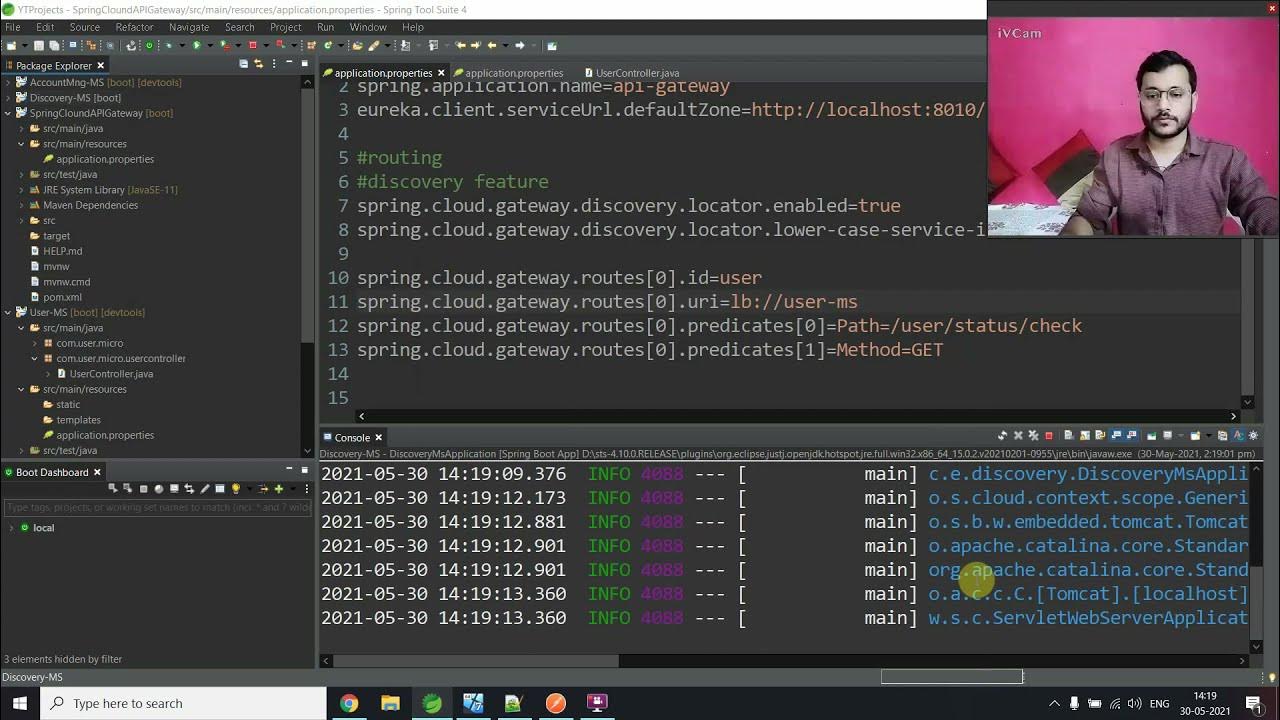Collapse the SpringCloundAPIGateway project

[x=8, y=113]
